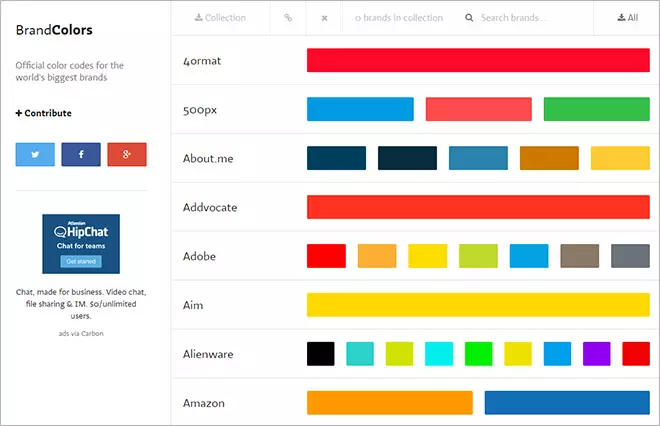Click the Alienware brand name

pyautogui.click(x=208, y=354)
